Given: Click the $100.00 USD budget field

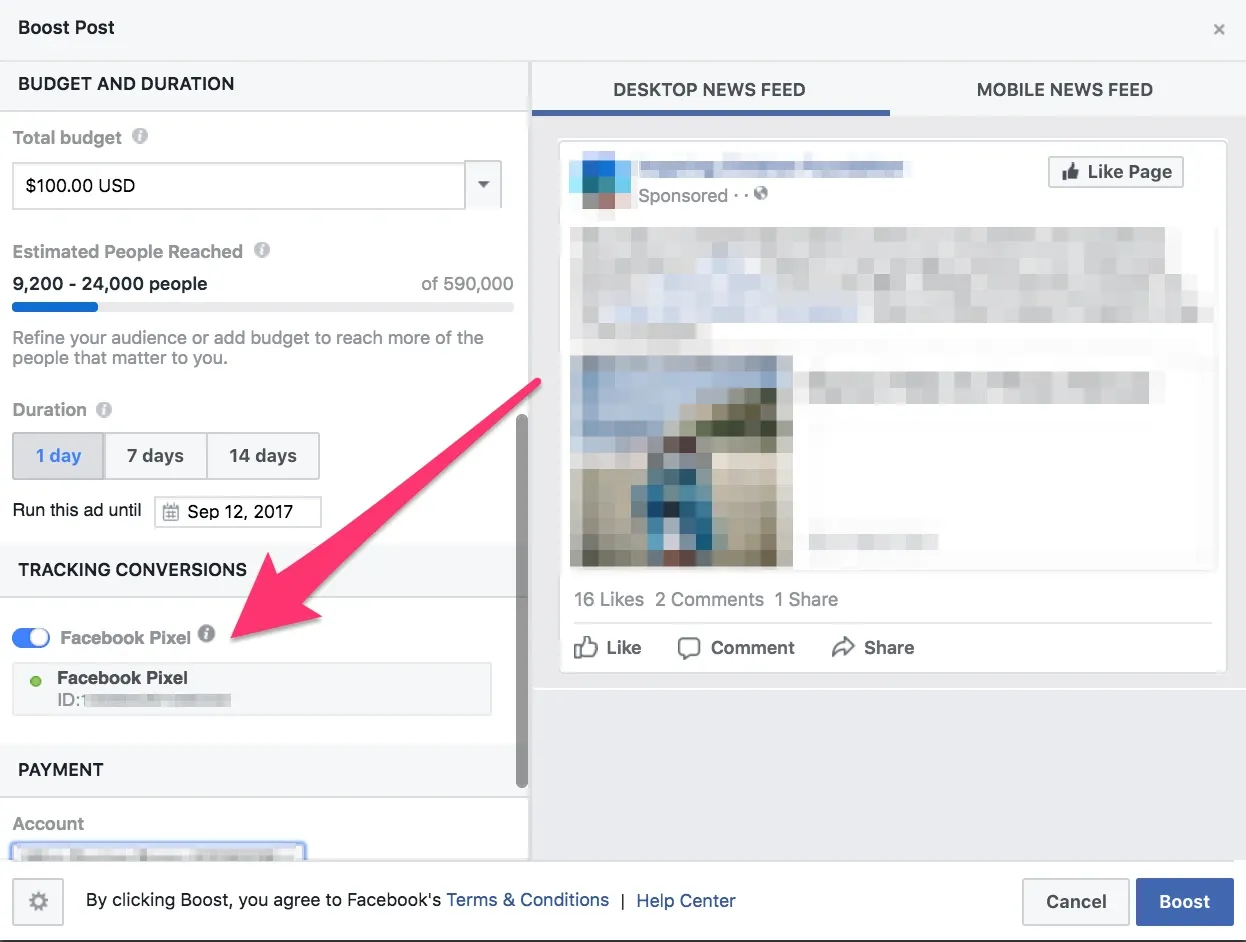Looking at the screenshot, I should [239, 185].
